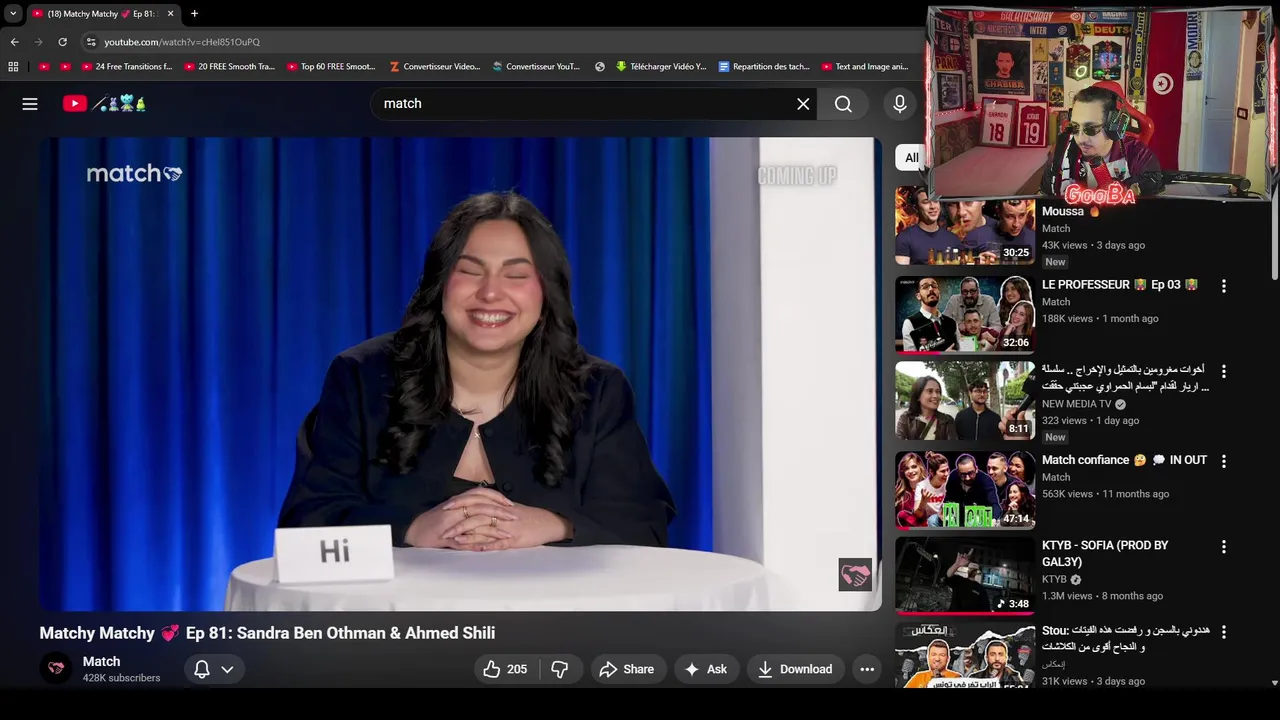The width and height of the screenshot is (1280, 720).
Task: Click 'KTYB - SOFIA (PROD BY GAL3Y)' title
Action: coord(1105,553)
